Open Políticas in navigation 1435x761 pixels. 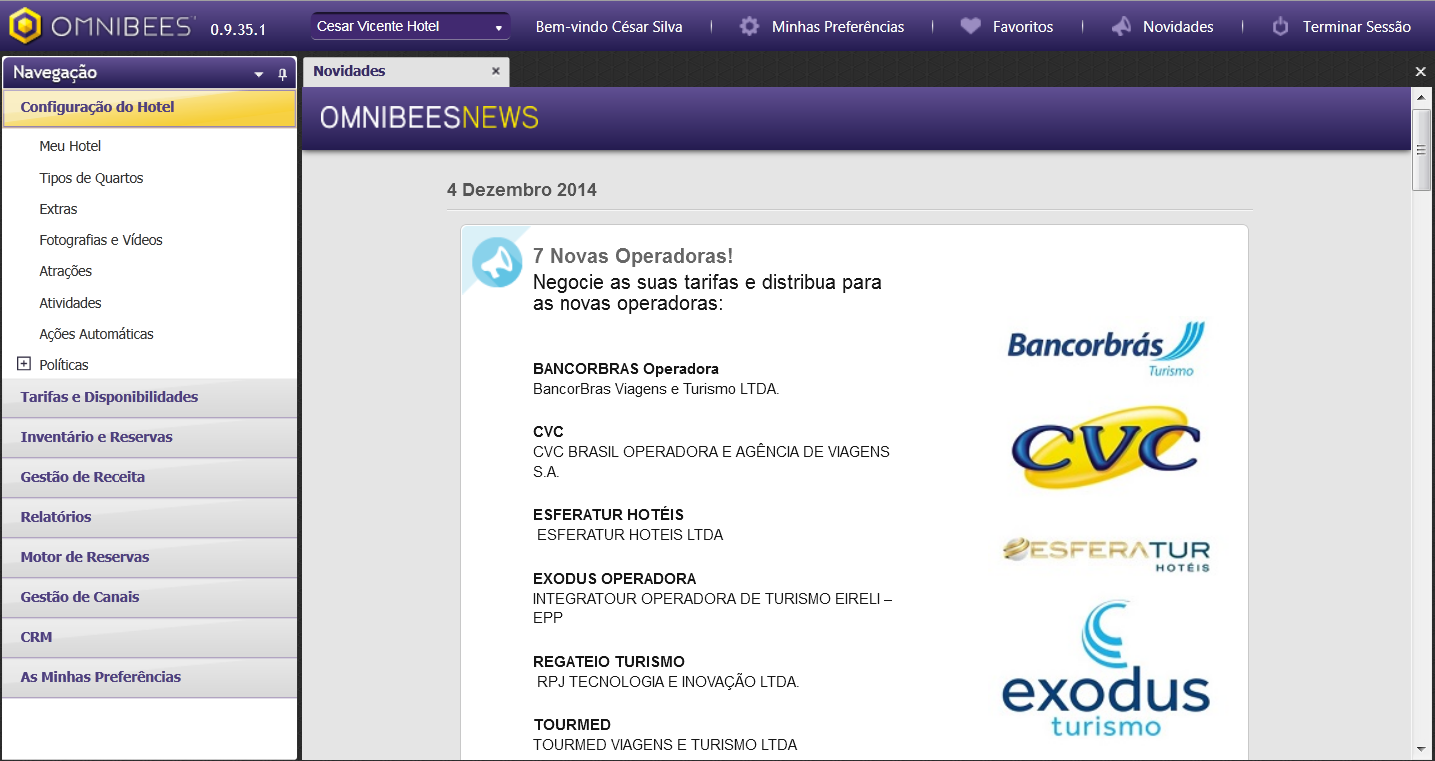64,365
